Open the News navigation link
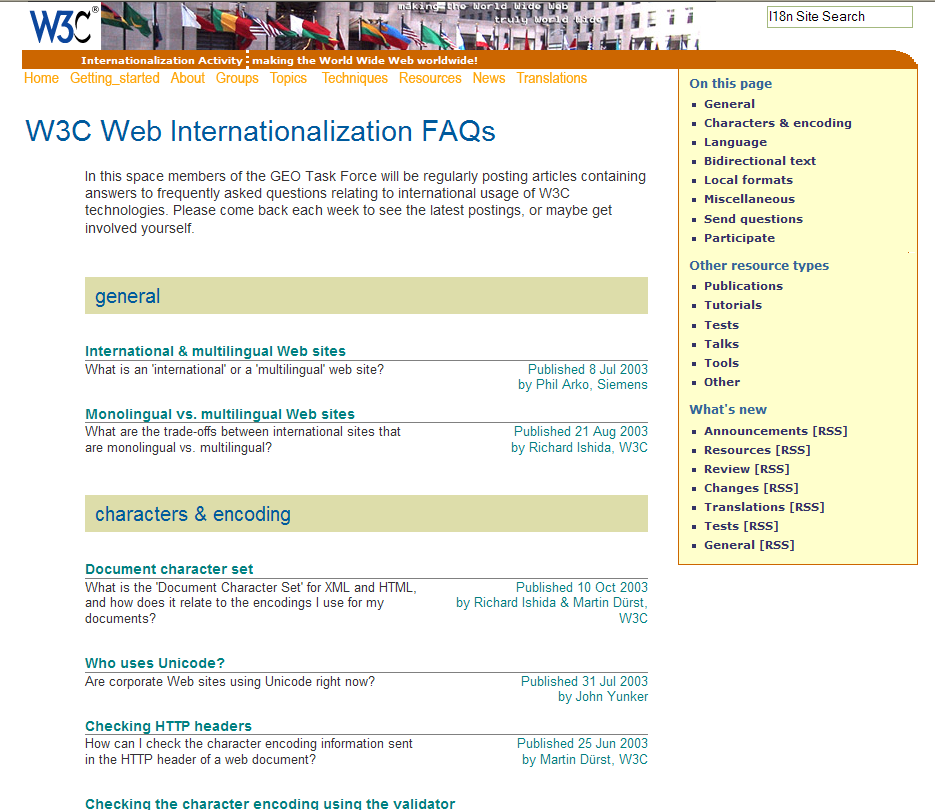 pos(489,78)
